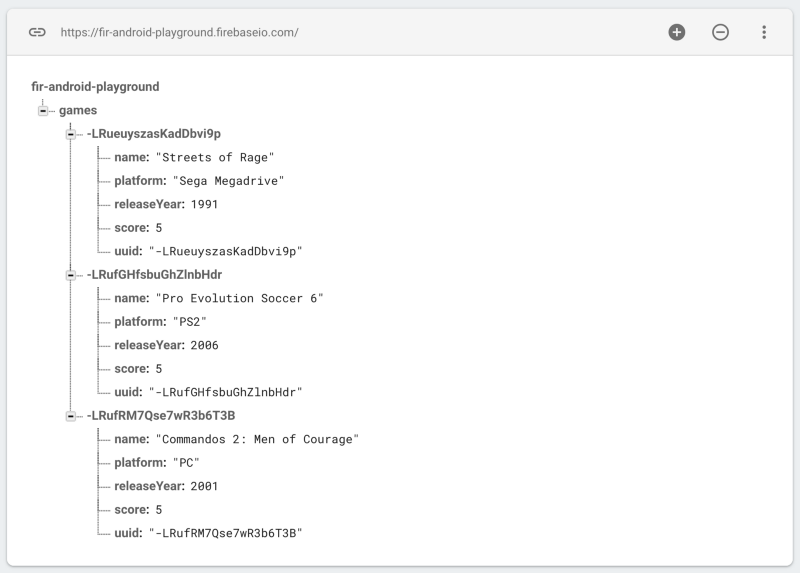The image size is (800, 573).
Task: Click score value under Streets of Rage
Action: 159,228
